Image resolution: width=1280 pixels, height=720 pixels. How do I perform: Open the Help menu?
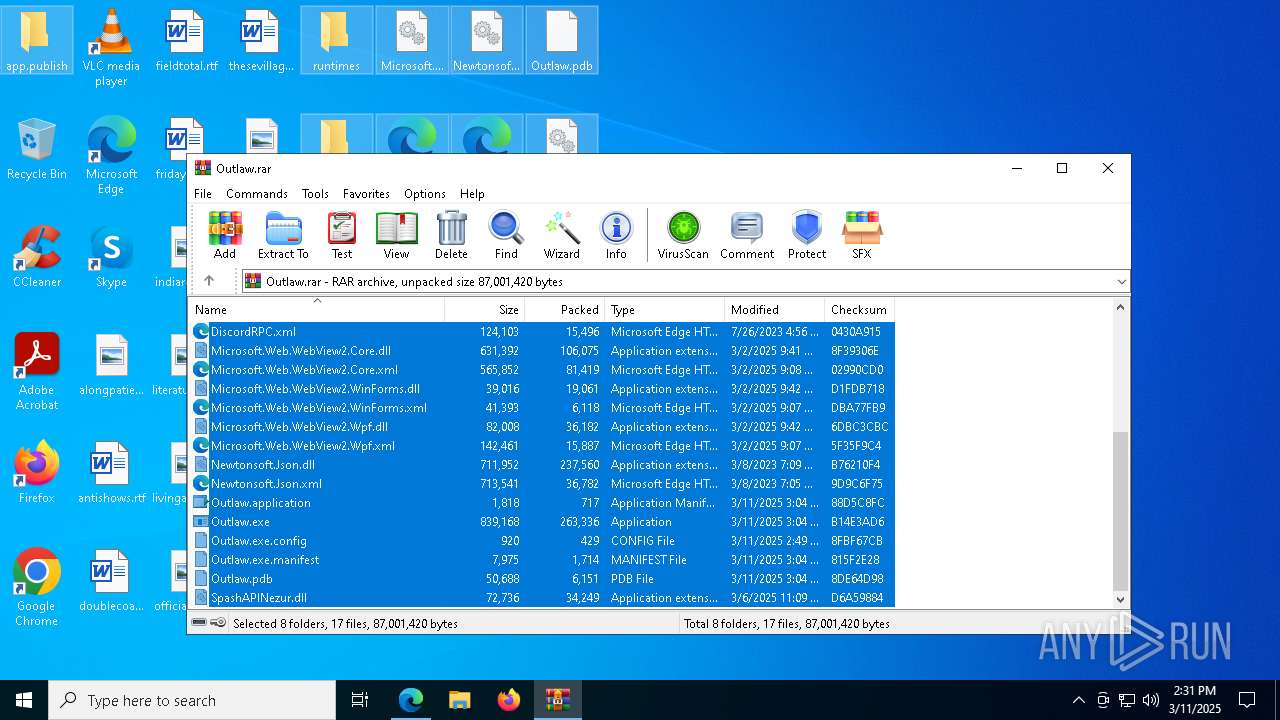(x=472, y=194)
